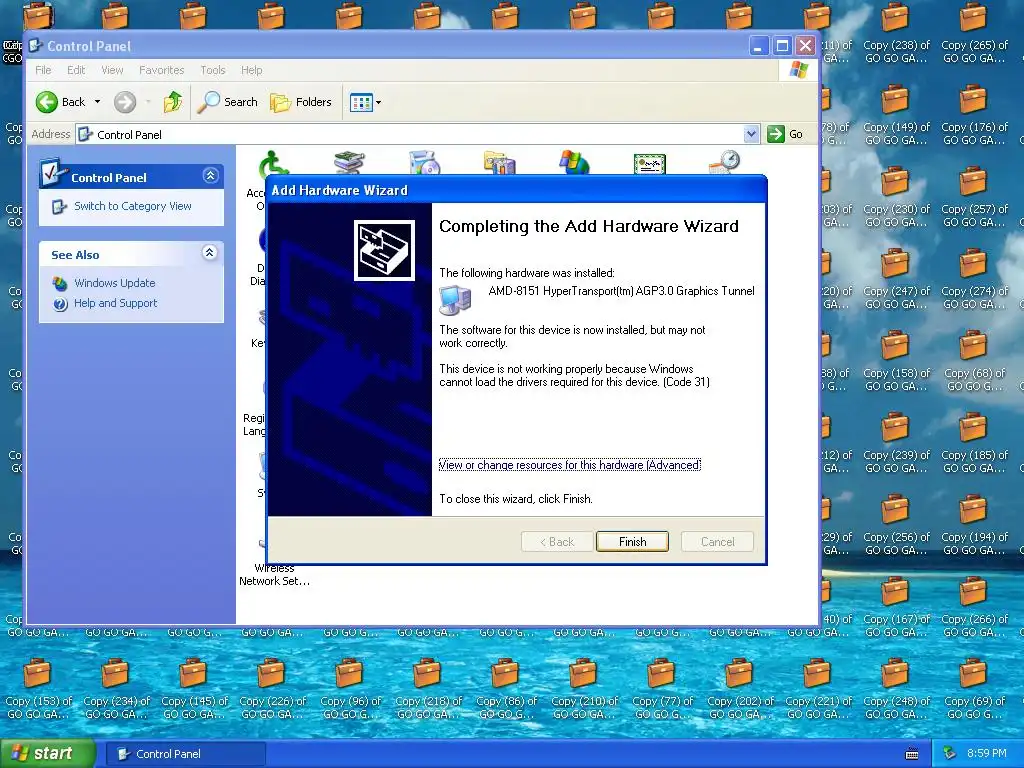
Task: Select desktop icon Copy (265) of GO GO GA
Action: tap(974, 33)
